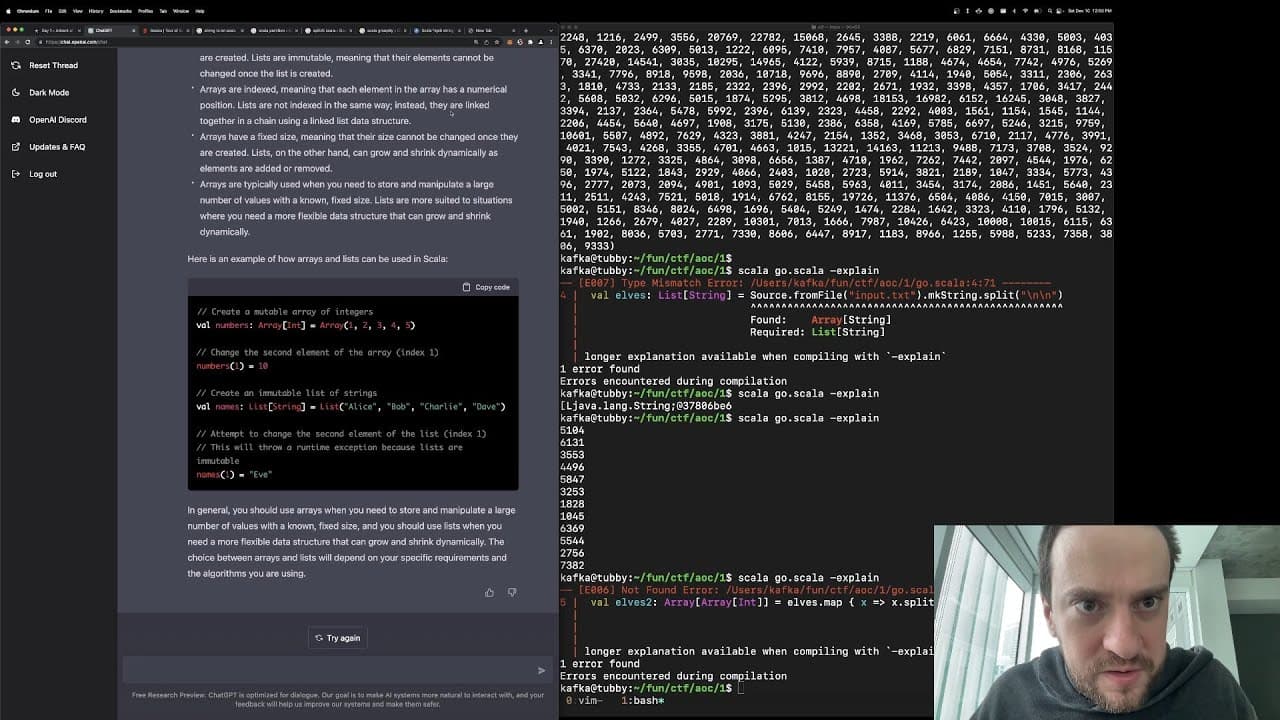This screenshot has height=720, width=1280.
Task: Click the browser reload page icon
Action: 28,42
